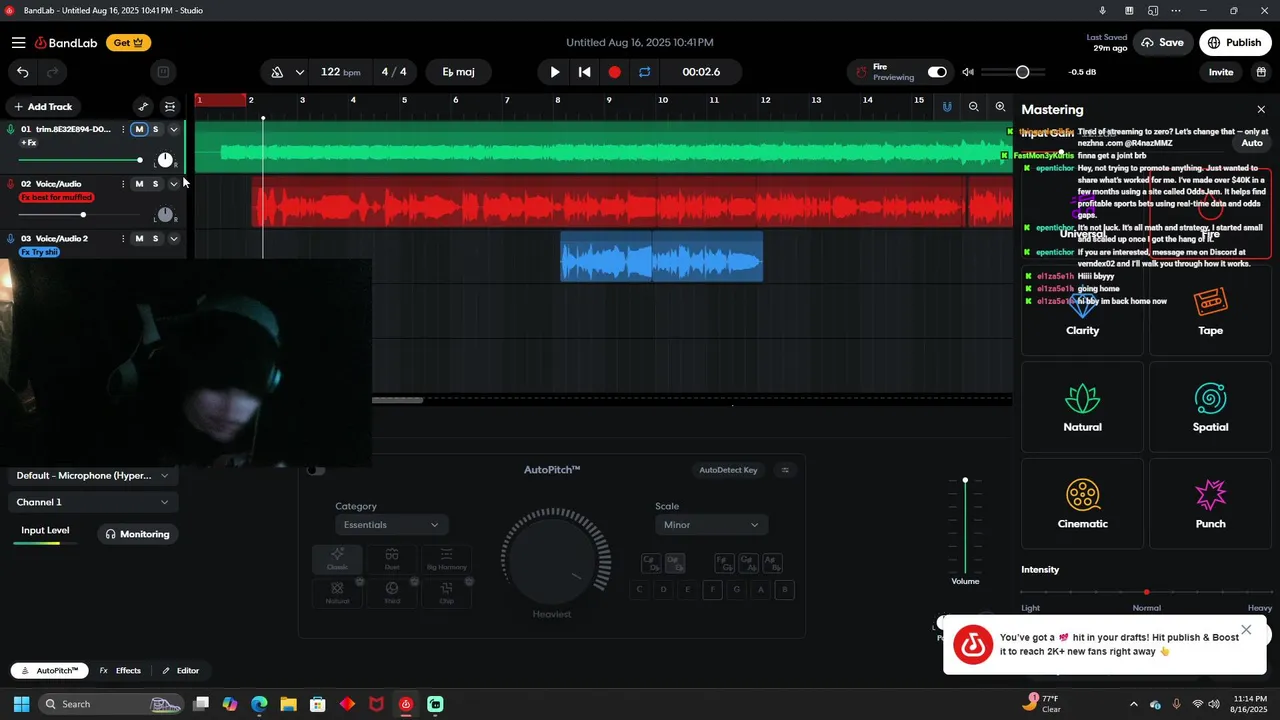
Task: Zoom out the timeline
Action: coord(974,106)
